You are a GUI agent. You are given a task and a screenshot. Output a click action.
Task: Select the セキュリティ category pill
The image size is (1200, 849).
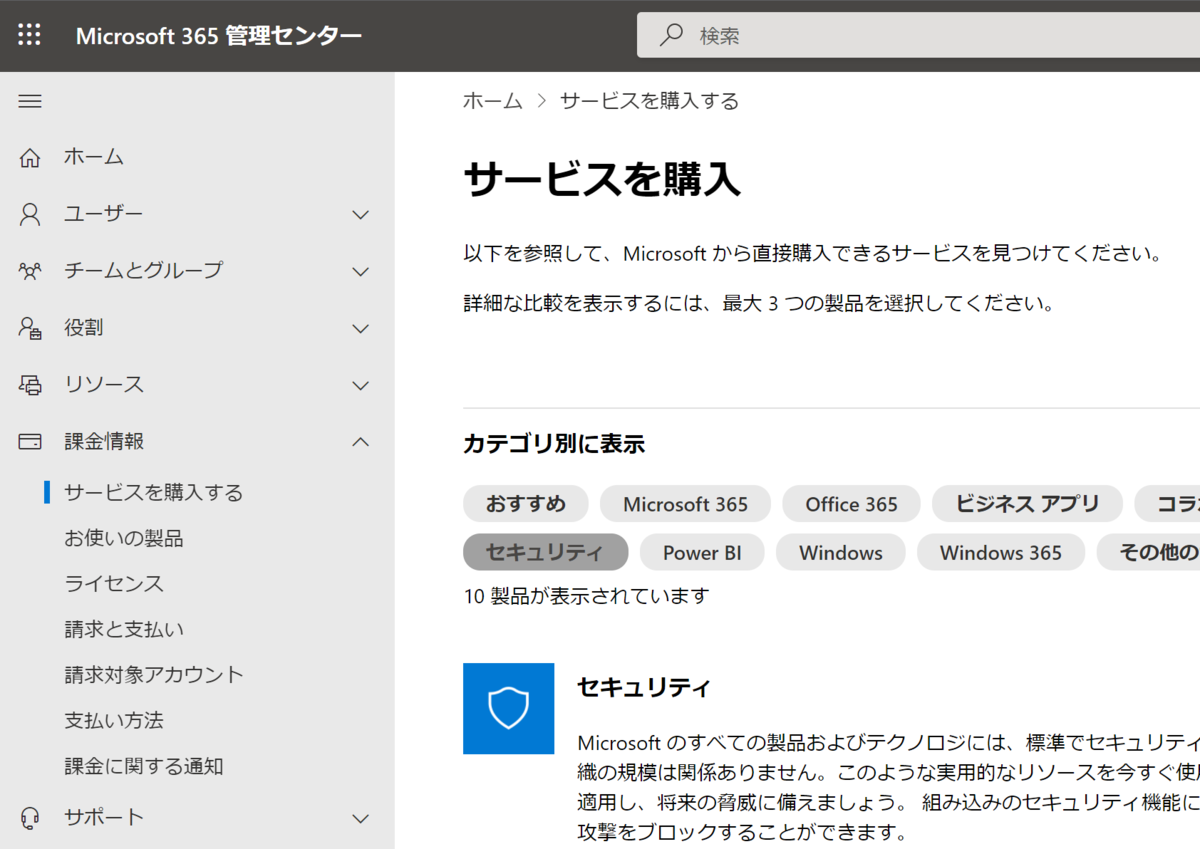tap(545, 552)
